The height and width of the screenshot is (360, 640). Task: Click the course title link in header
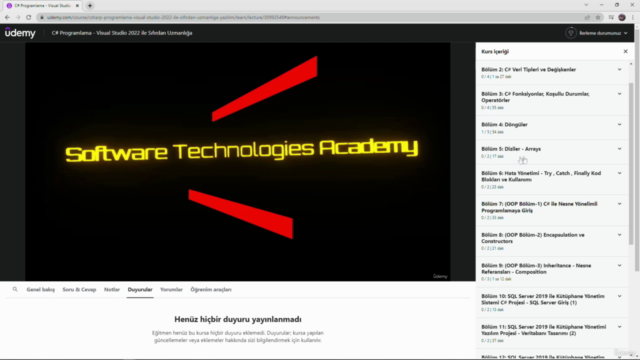coord(122,33)
